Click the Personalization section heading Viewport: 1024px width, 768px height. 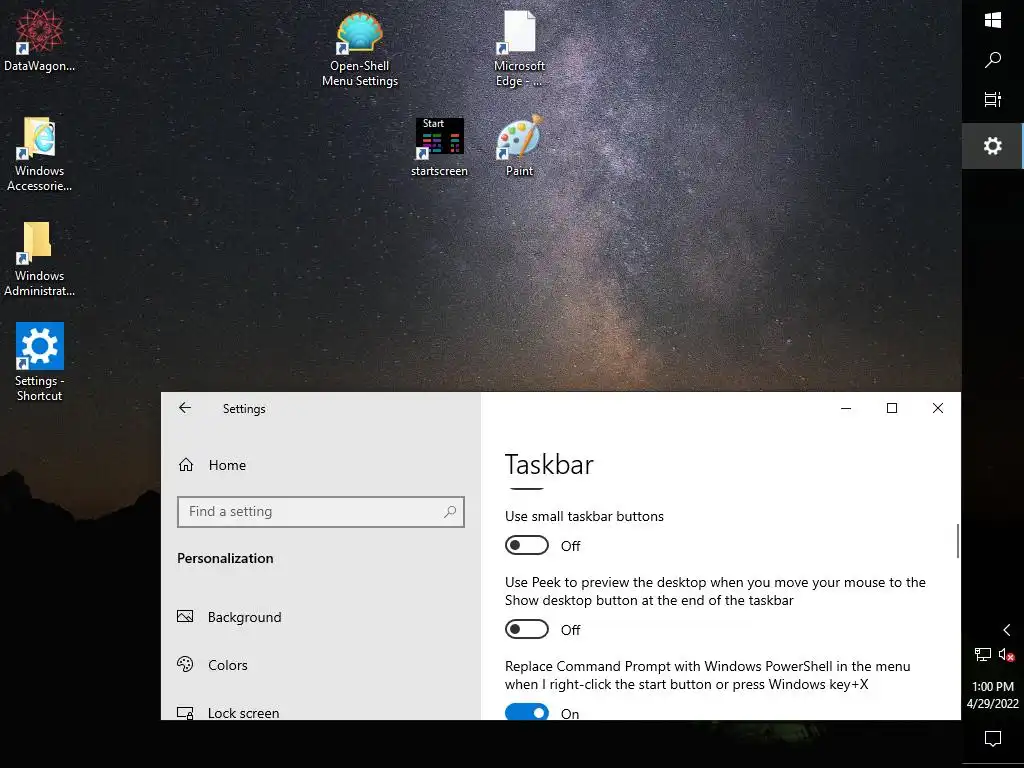[x=225, y=558]
